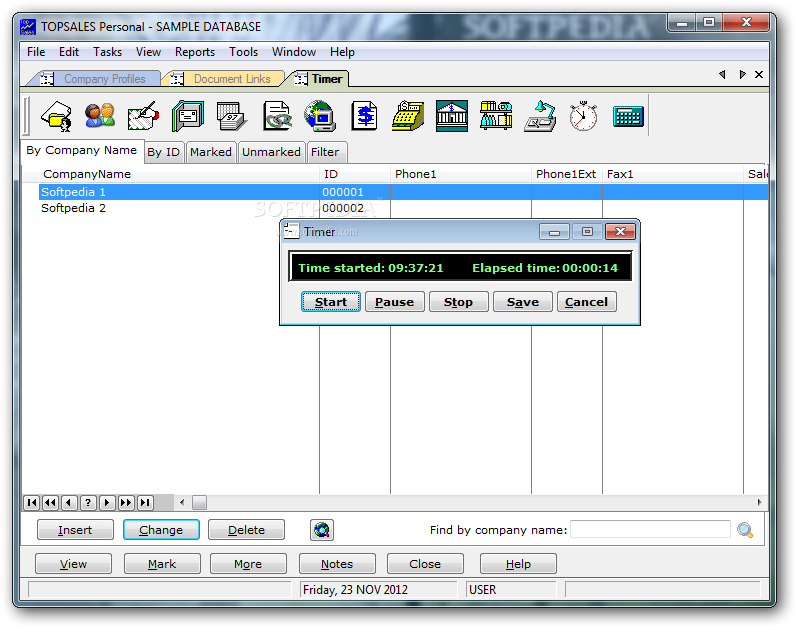Click the More button

pos(248,564)
